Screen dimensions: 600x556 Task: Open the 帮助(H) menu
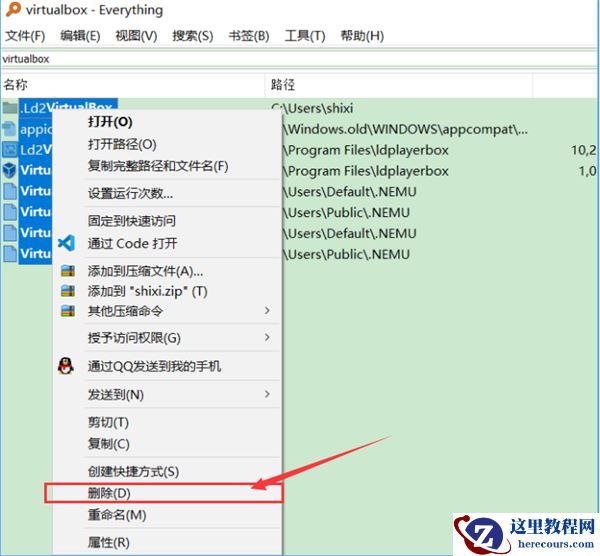tap(362, 36)
